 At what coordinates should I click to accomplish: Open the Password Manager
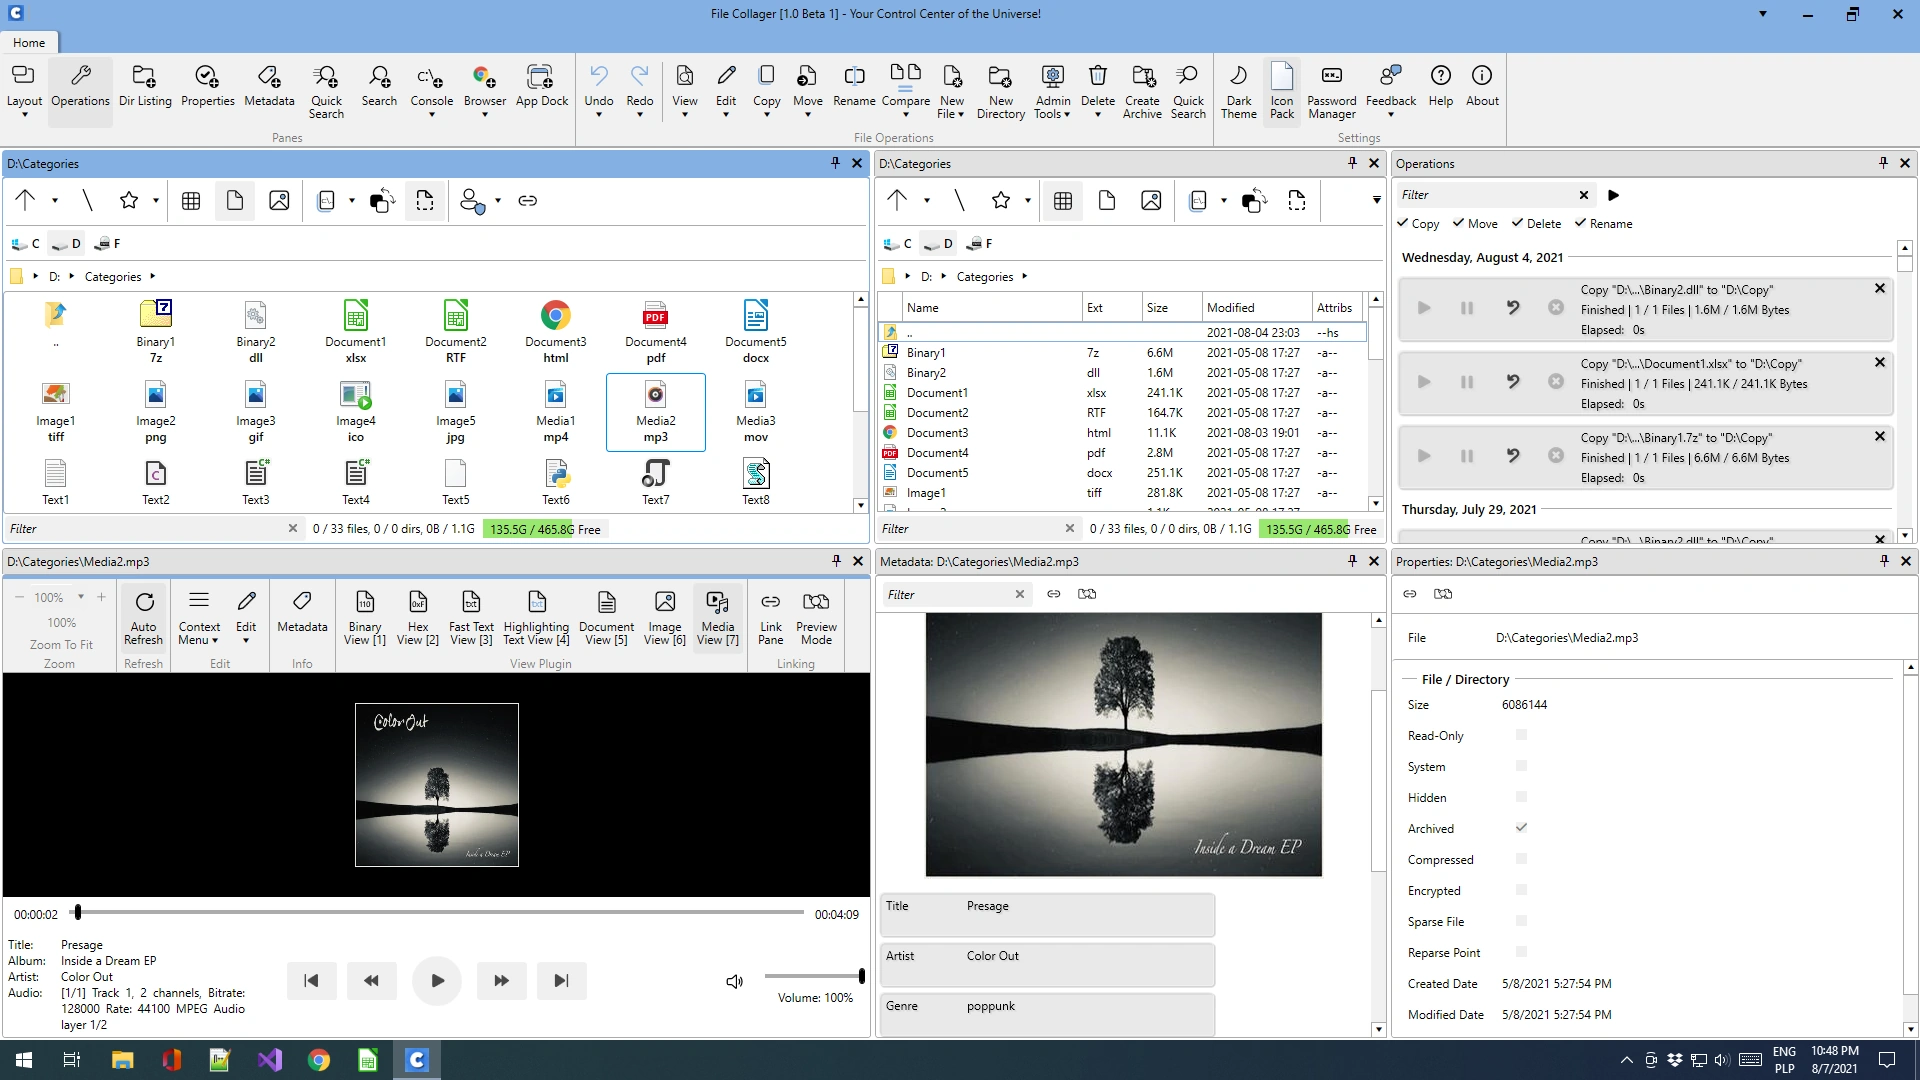pos(1331,90)
